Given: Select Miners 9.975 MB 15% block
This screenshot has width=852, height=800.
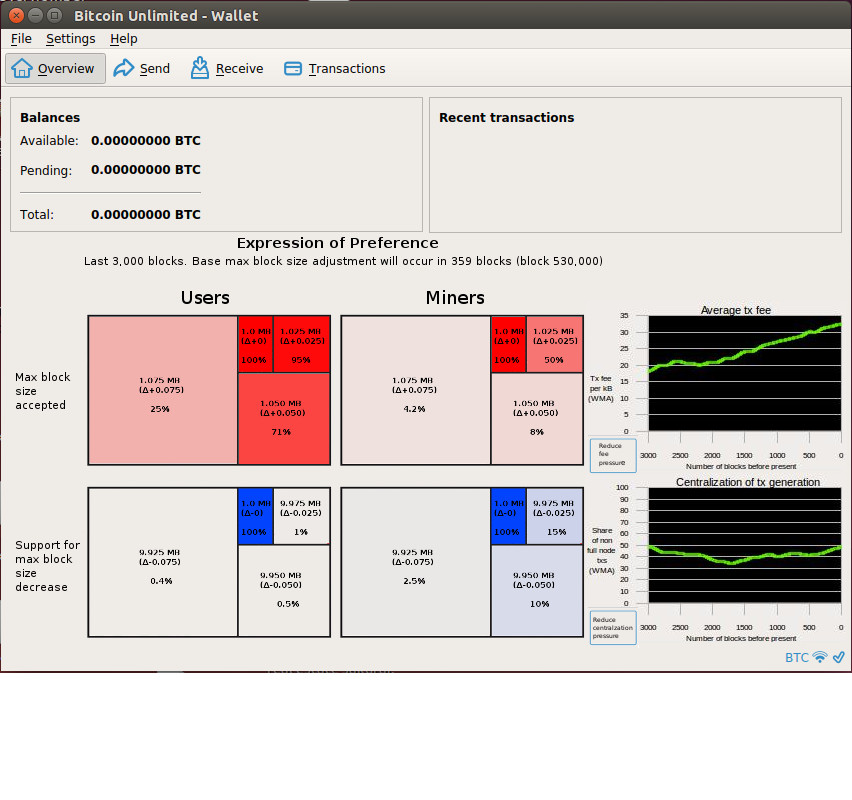Looking at the screenshot, I should (x=555, y=516).
